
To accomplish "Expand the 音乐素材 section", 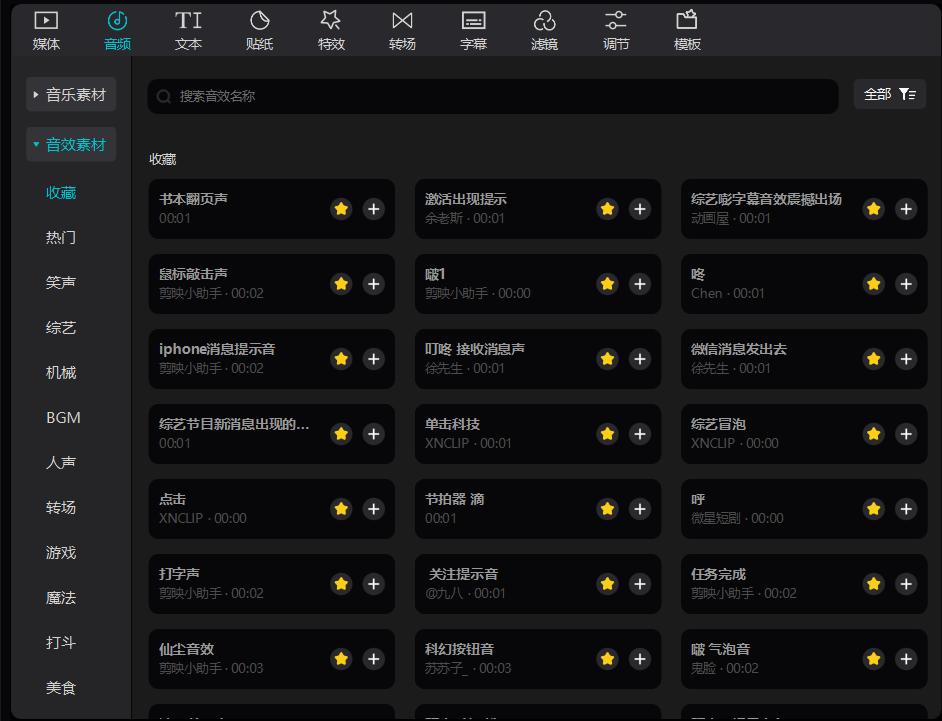I will pyautogui.click(x=70, y=93).
